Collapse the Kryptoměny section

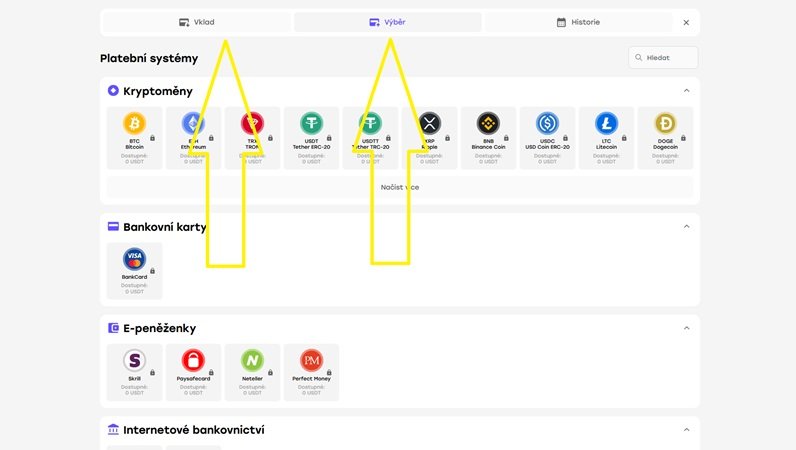tap(686, 90)
